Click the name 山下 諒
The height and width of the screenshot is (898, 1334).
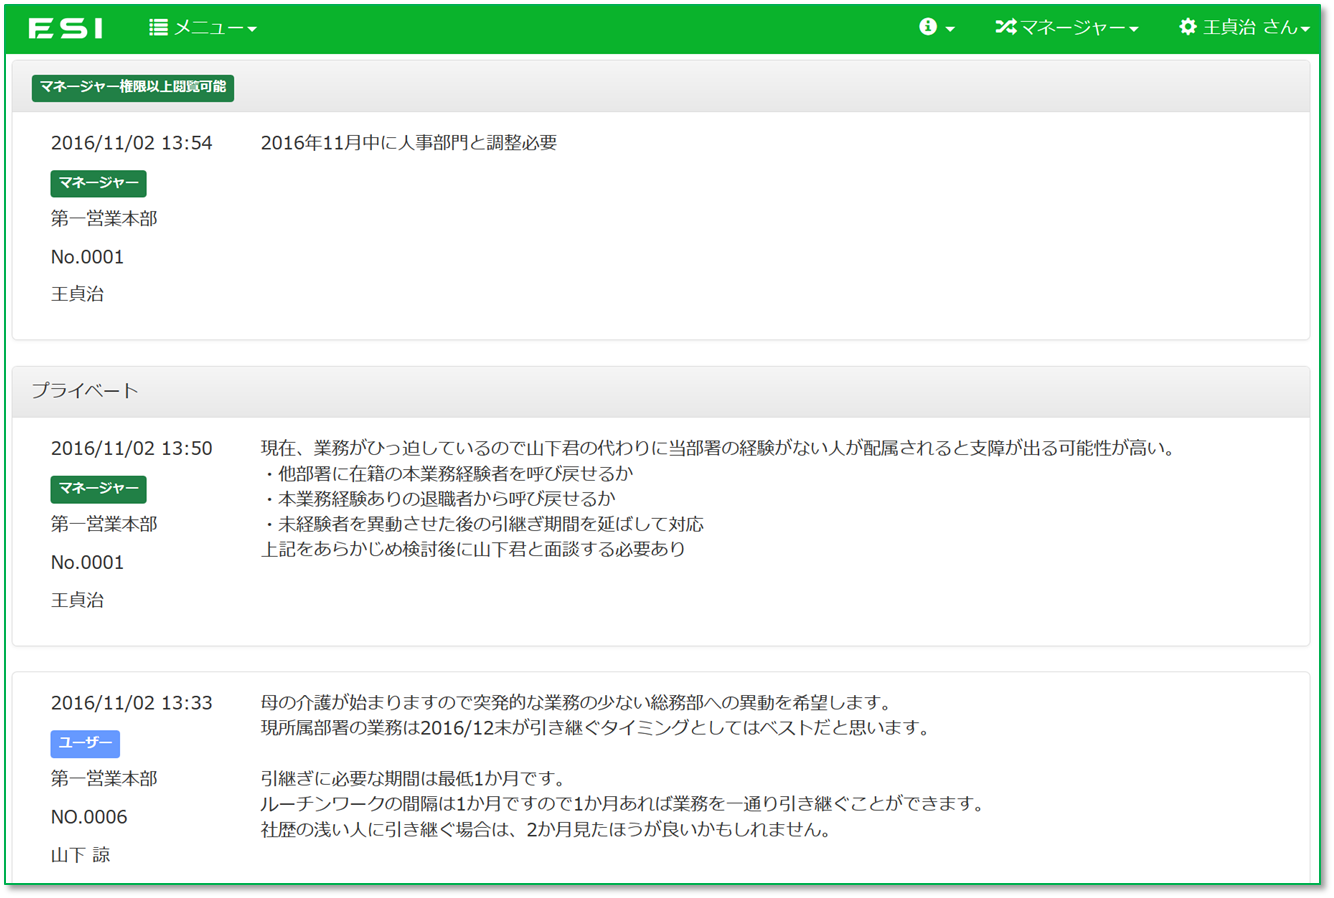[81, 856]
